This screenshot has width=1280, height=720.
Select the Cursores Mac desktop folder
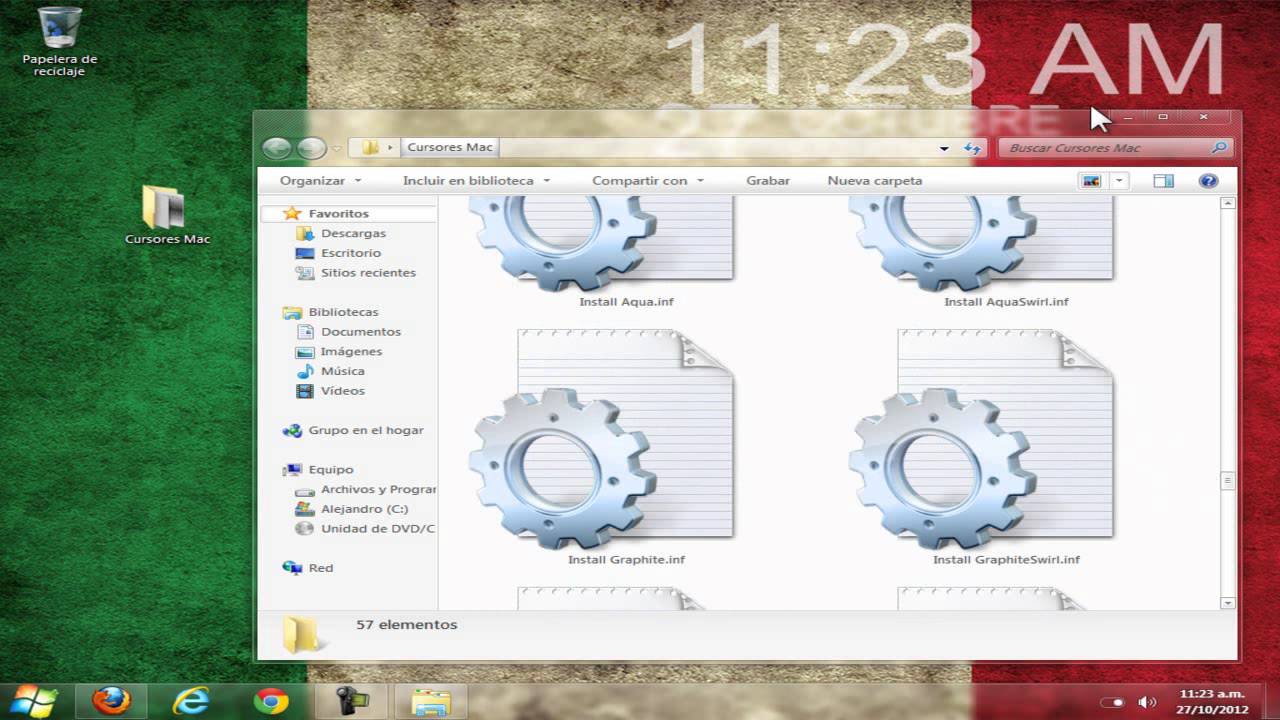point(167,215)
